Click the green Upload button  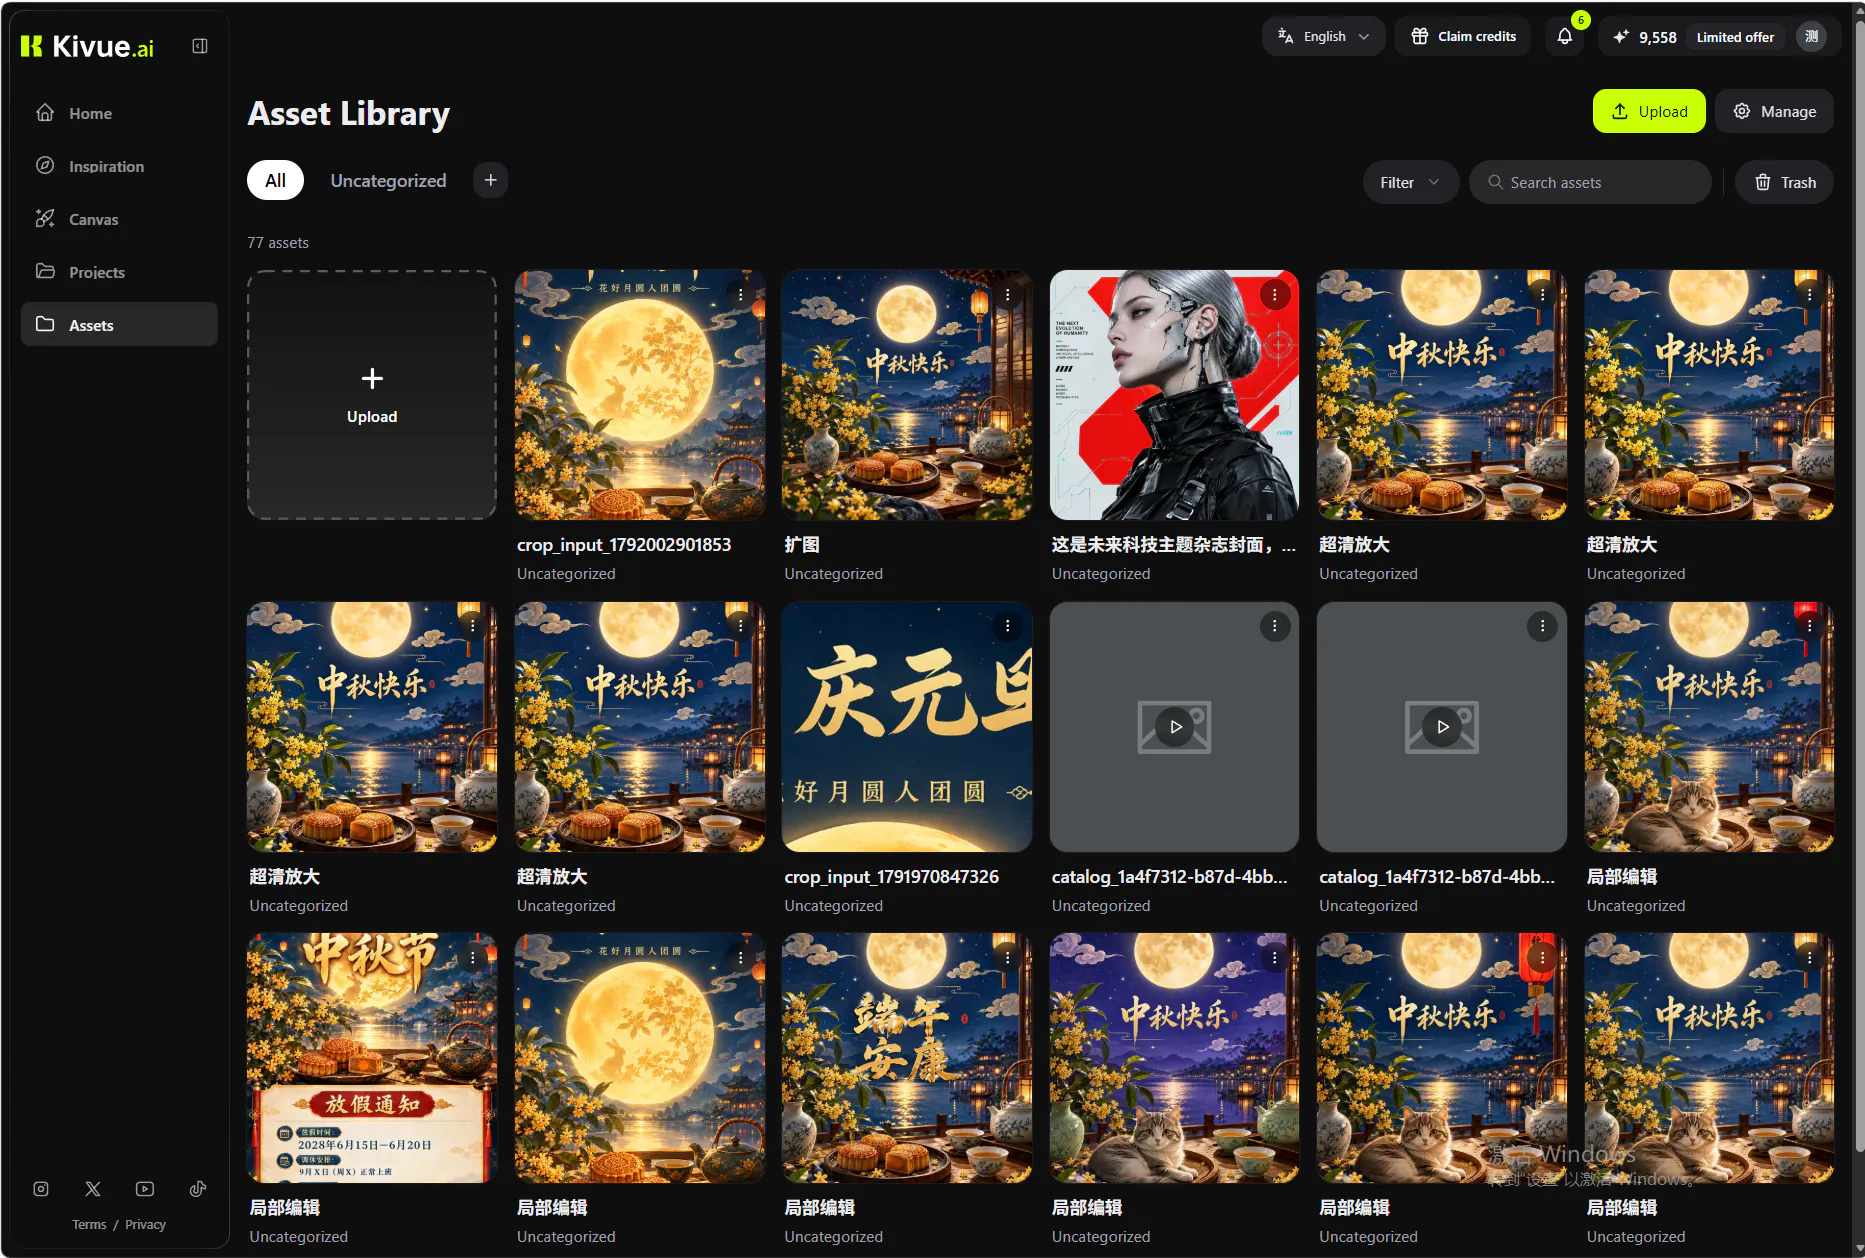pyautogui.click(x=1649, y=111)
